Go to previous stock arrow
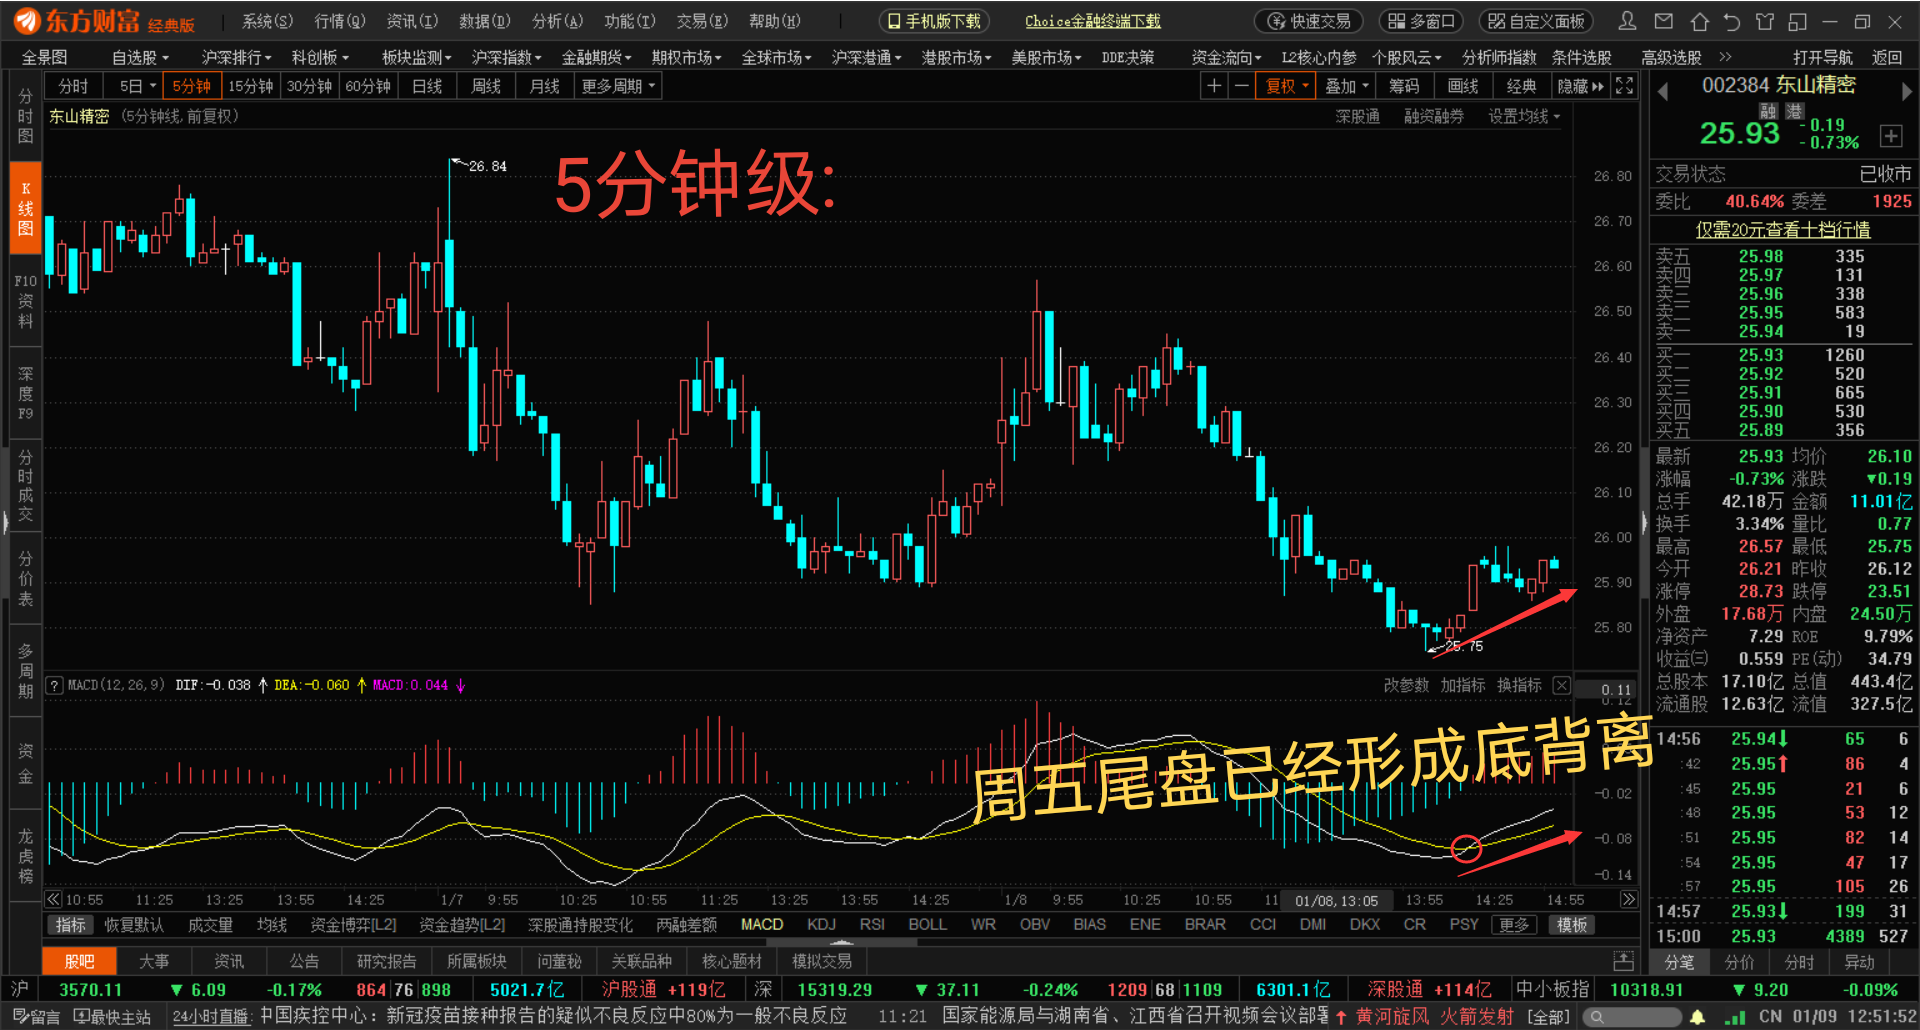 tap(1663, 91)
